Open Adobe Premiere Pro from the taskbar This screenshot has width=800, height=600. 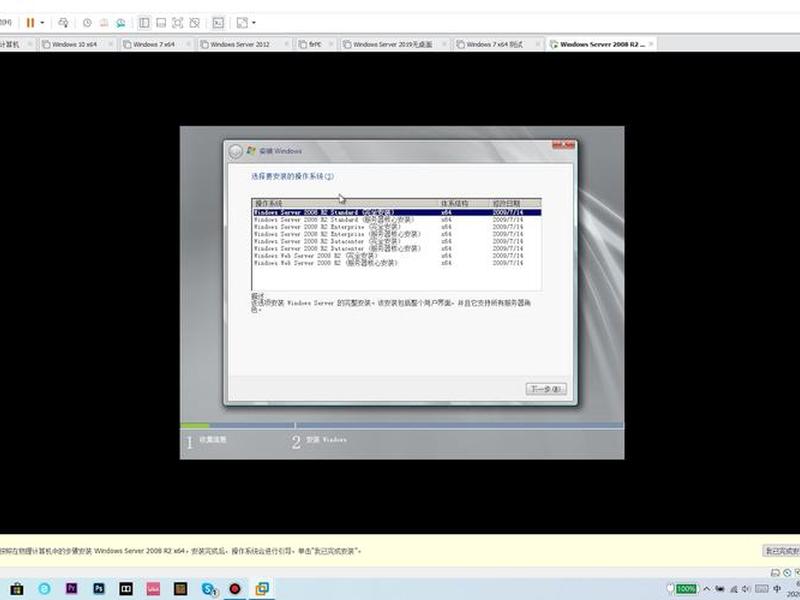(71, 589)
